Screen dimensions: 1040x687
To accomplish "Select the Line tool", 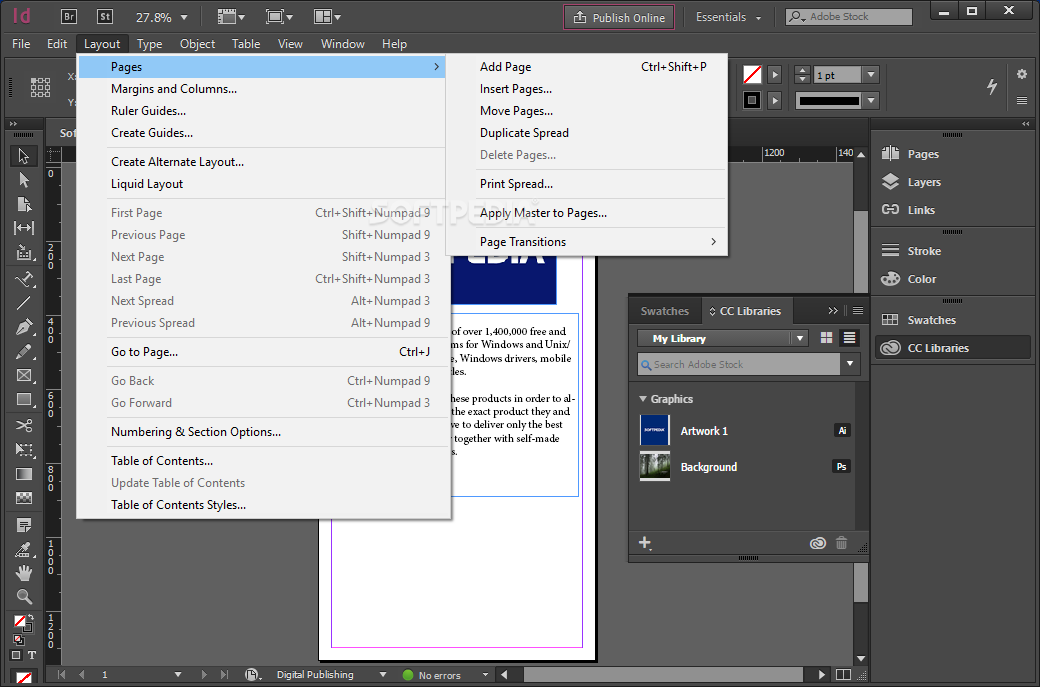I will tap(24, 303).
